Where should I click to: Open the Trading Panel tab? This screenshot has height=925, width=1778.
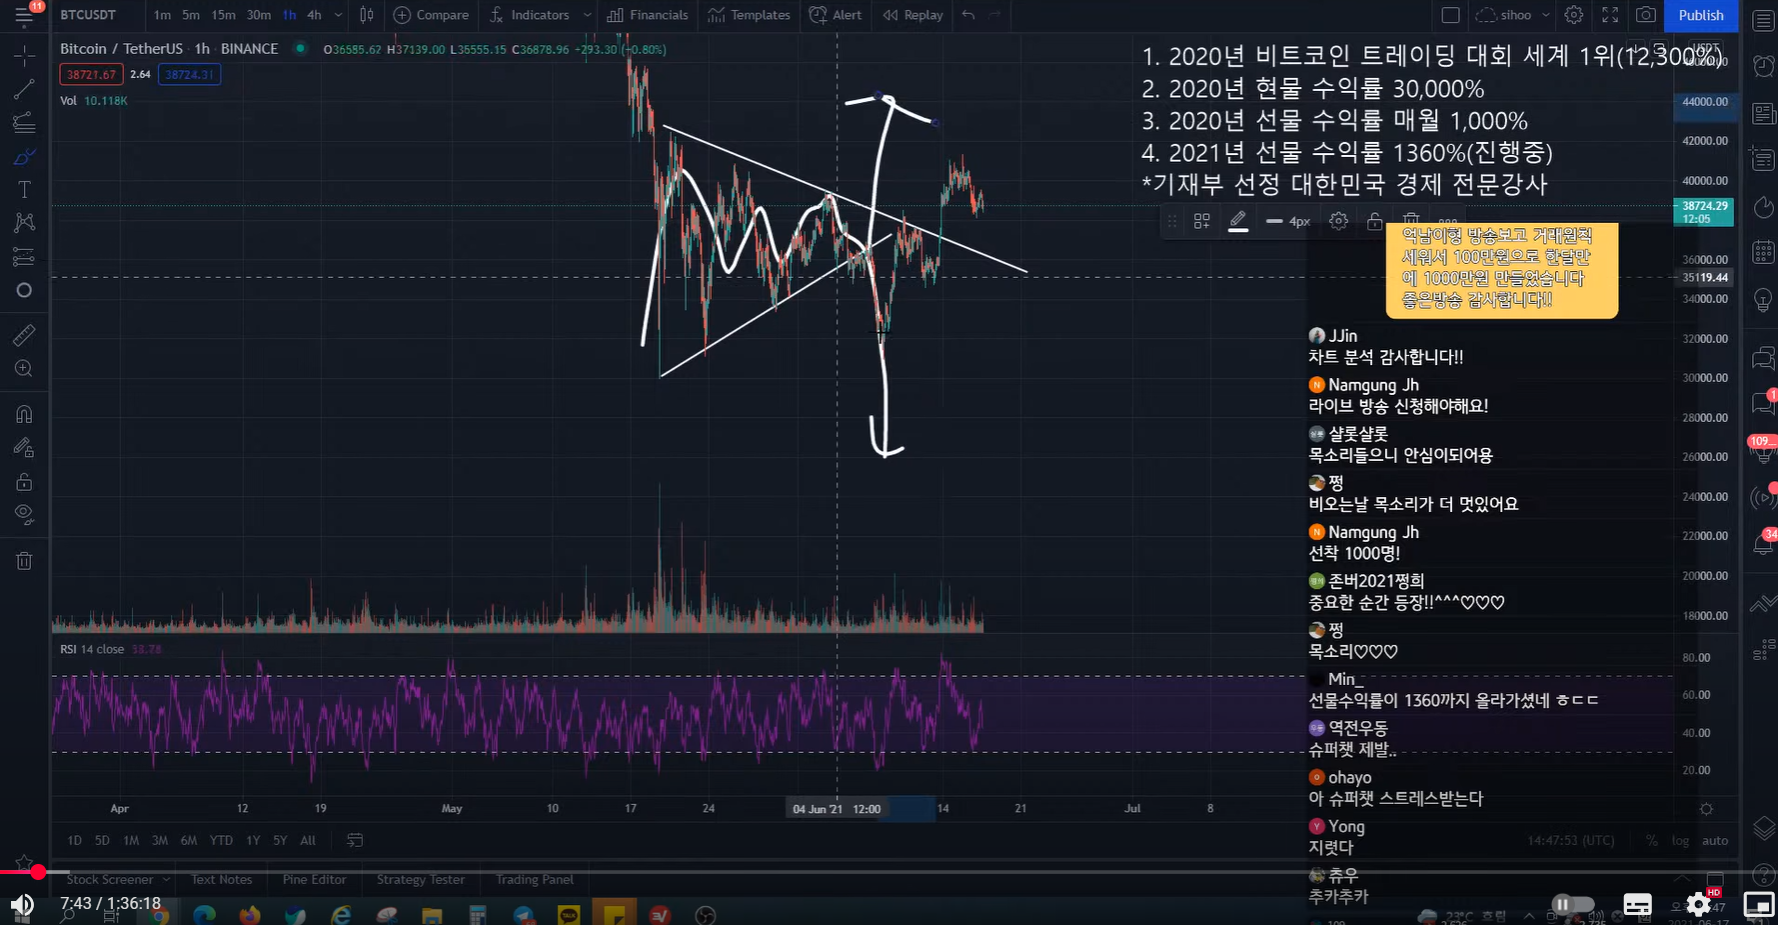click(534, 879)
